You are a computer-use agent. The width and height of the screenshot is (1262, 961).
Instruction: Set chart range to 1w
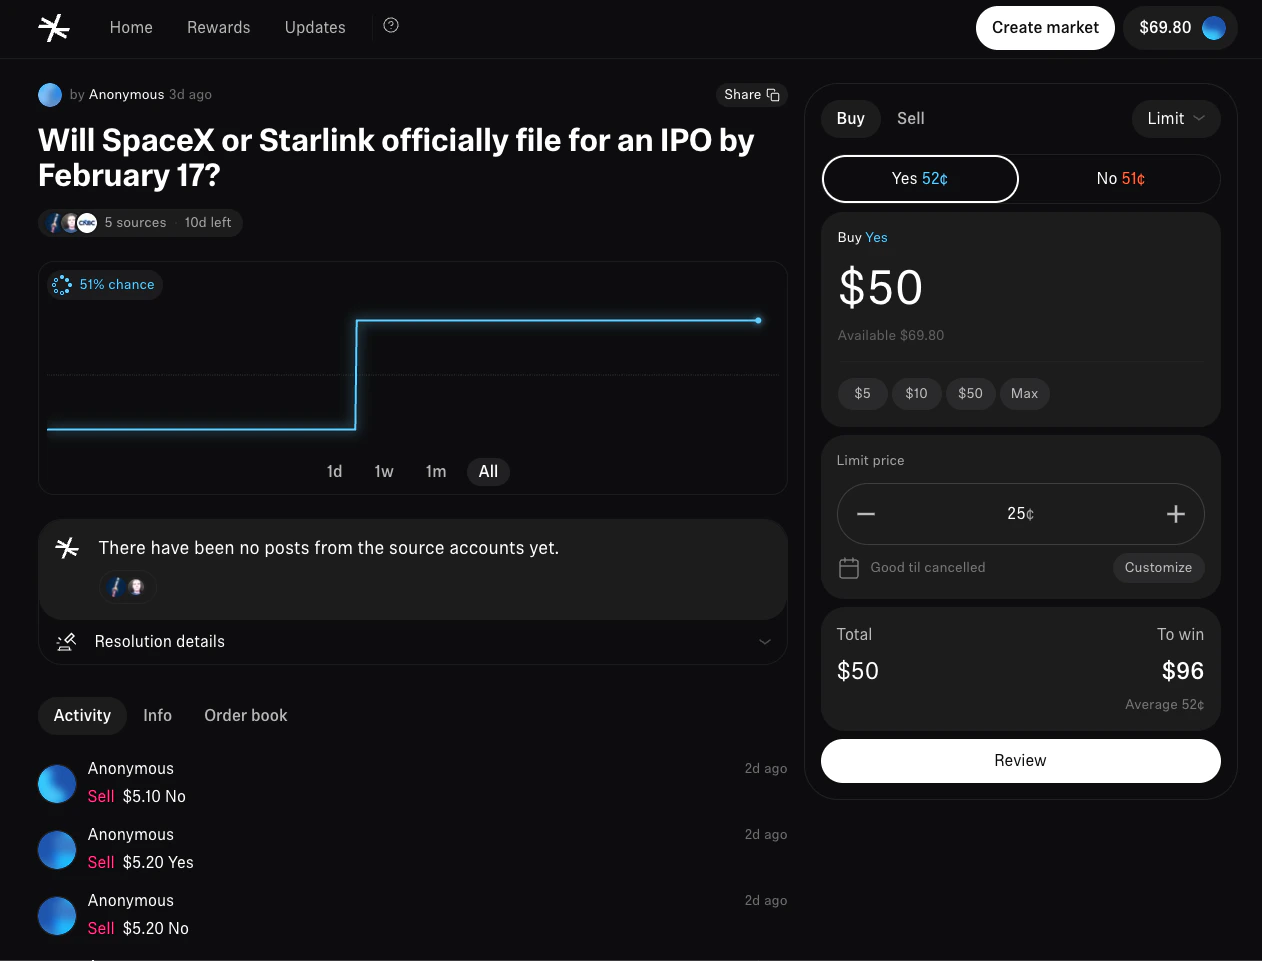coord(384,472)
